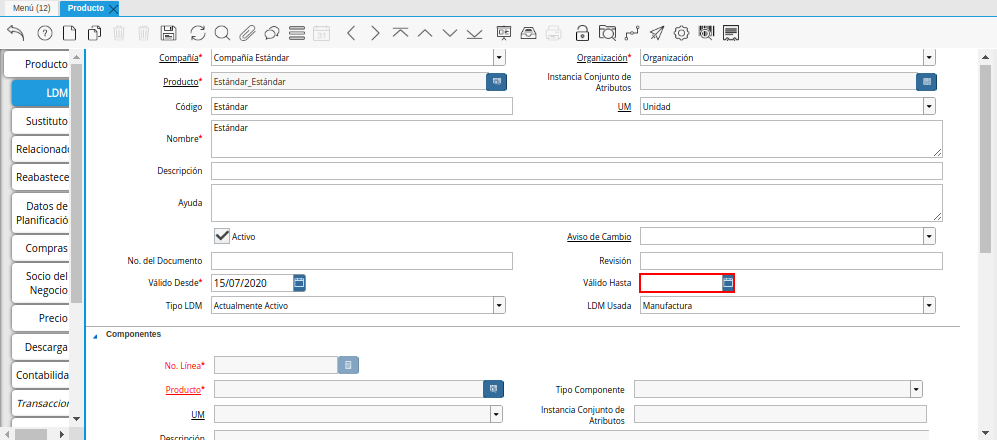This screenshot has width=997, height=440.
Task: Click the Refresh icon in the toolbar
Action: [197, 33]
